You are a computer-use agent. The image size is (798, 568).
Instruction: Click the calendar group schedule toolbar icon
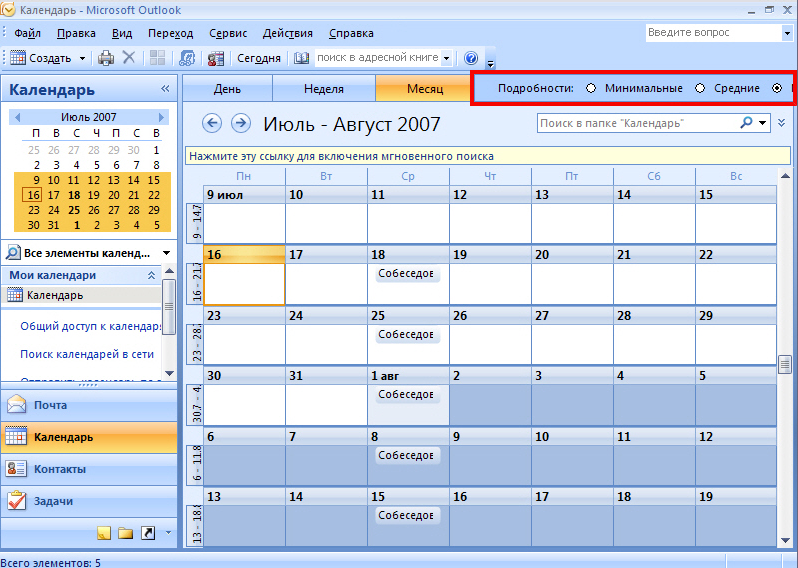click(216, 58)
